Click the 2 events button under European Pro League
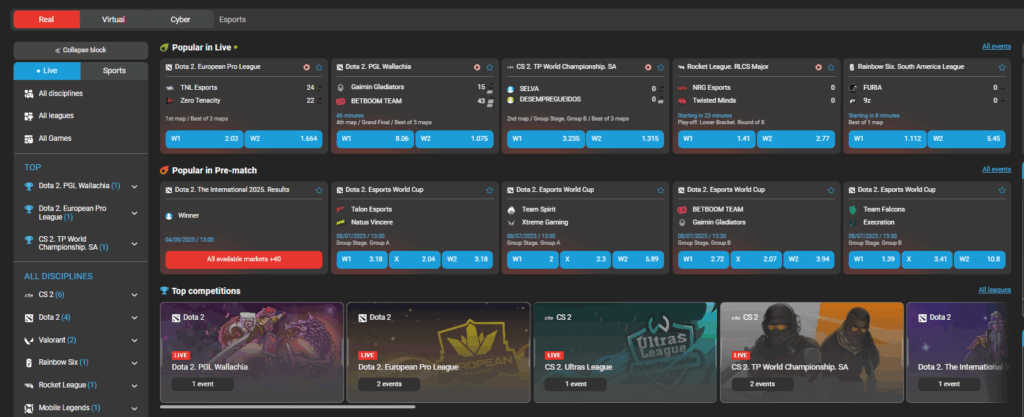This screenshot has width=1024, height=417. tap(389, 384)
